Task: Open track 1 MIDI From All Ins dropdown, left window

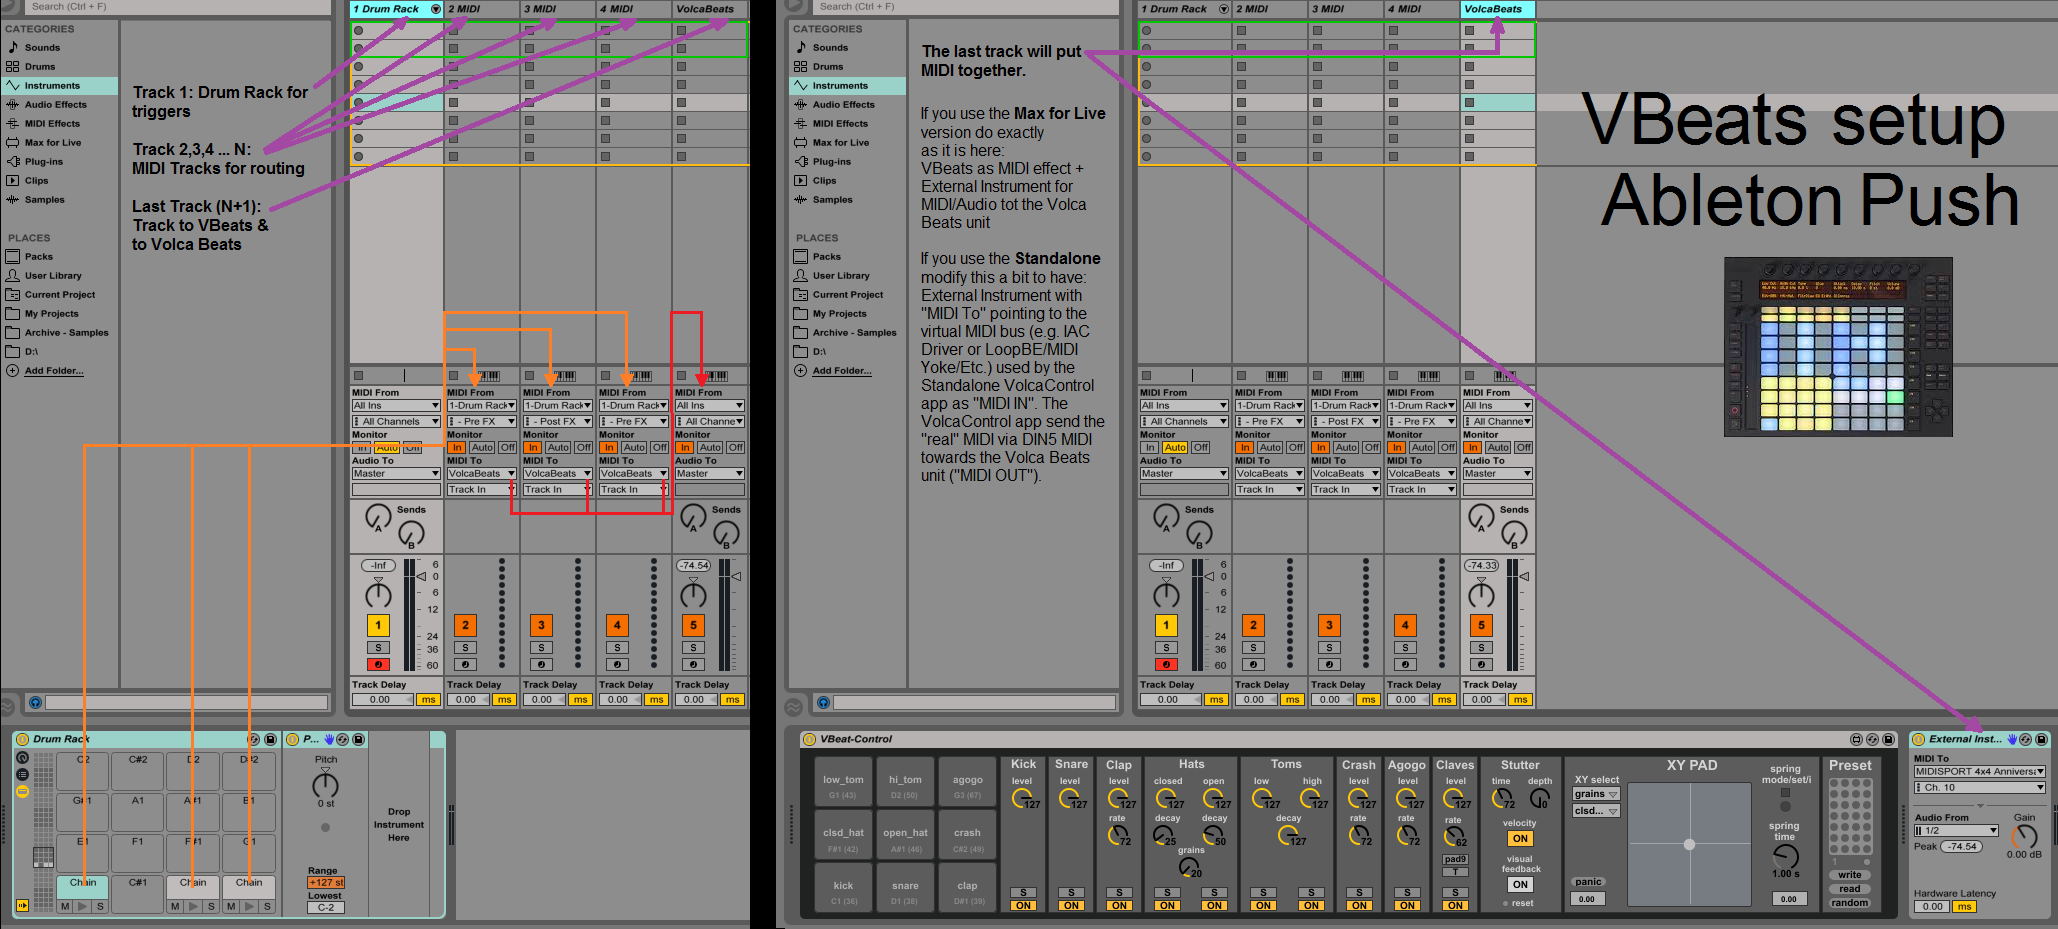Action: coord(396,405)
